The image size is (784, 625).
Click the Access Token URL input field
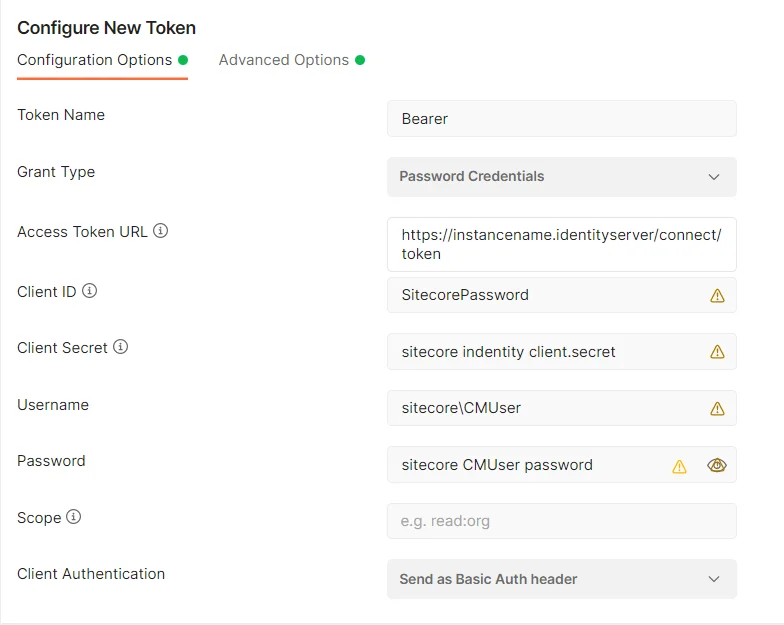tap(562, 244)
